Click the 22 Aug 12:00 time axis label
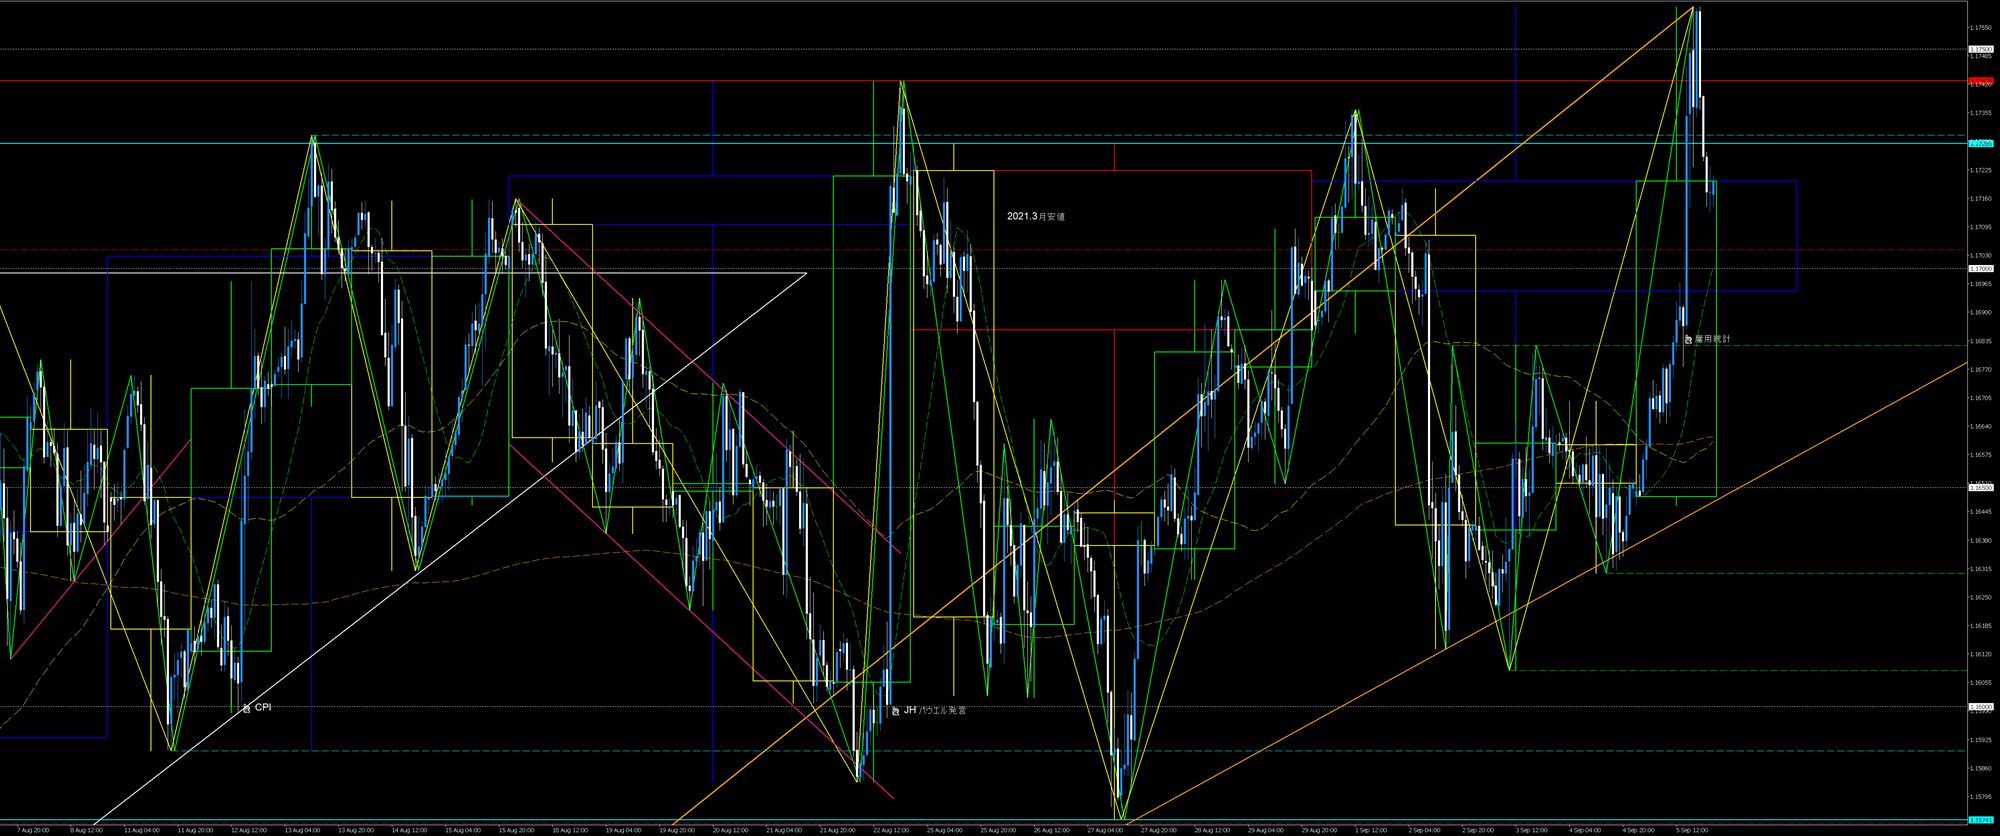Screen dimensions: 2000x836 890,830
